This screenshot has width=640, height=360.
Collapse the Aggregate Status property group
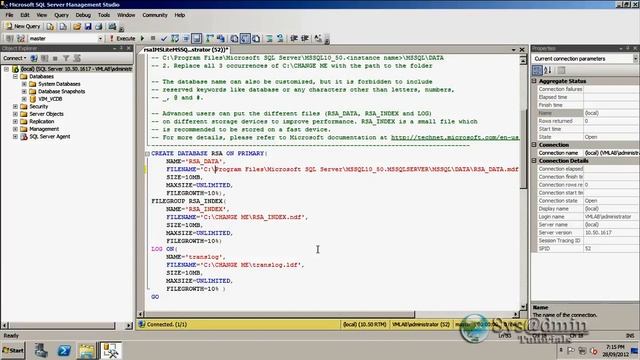coord(534,81)
